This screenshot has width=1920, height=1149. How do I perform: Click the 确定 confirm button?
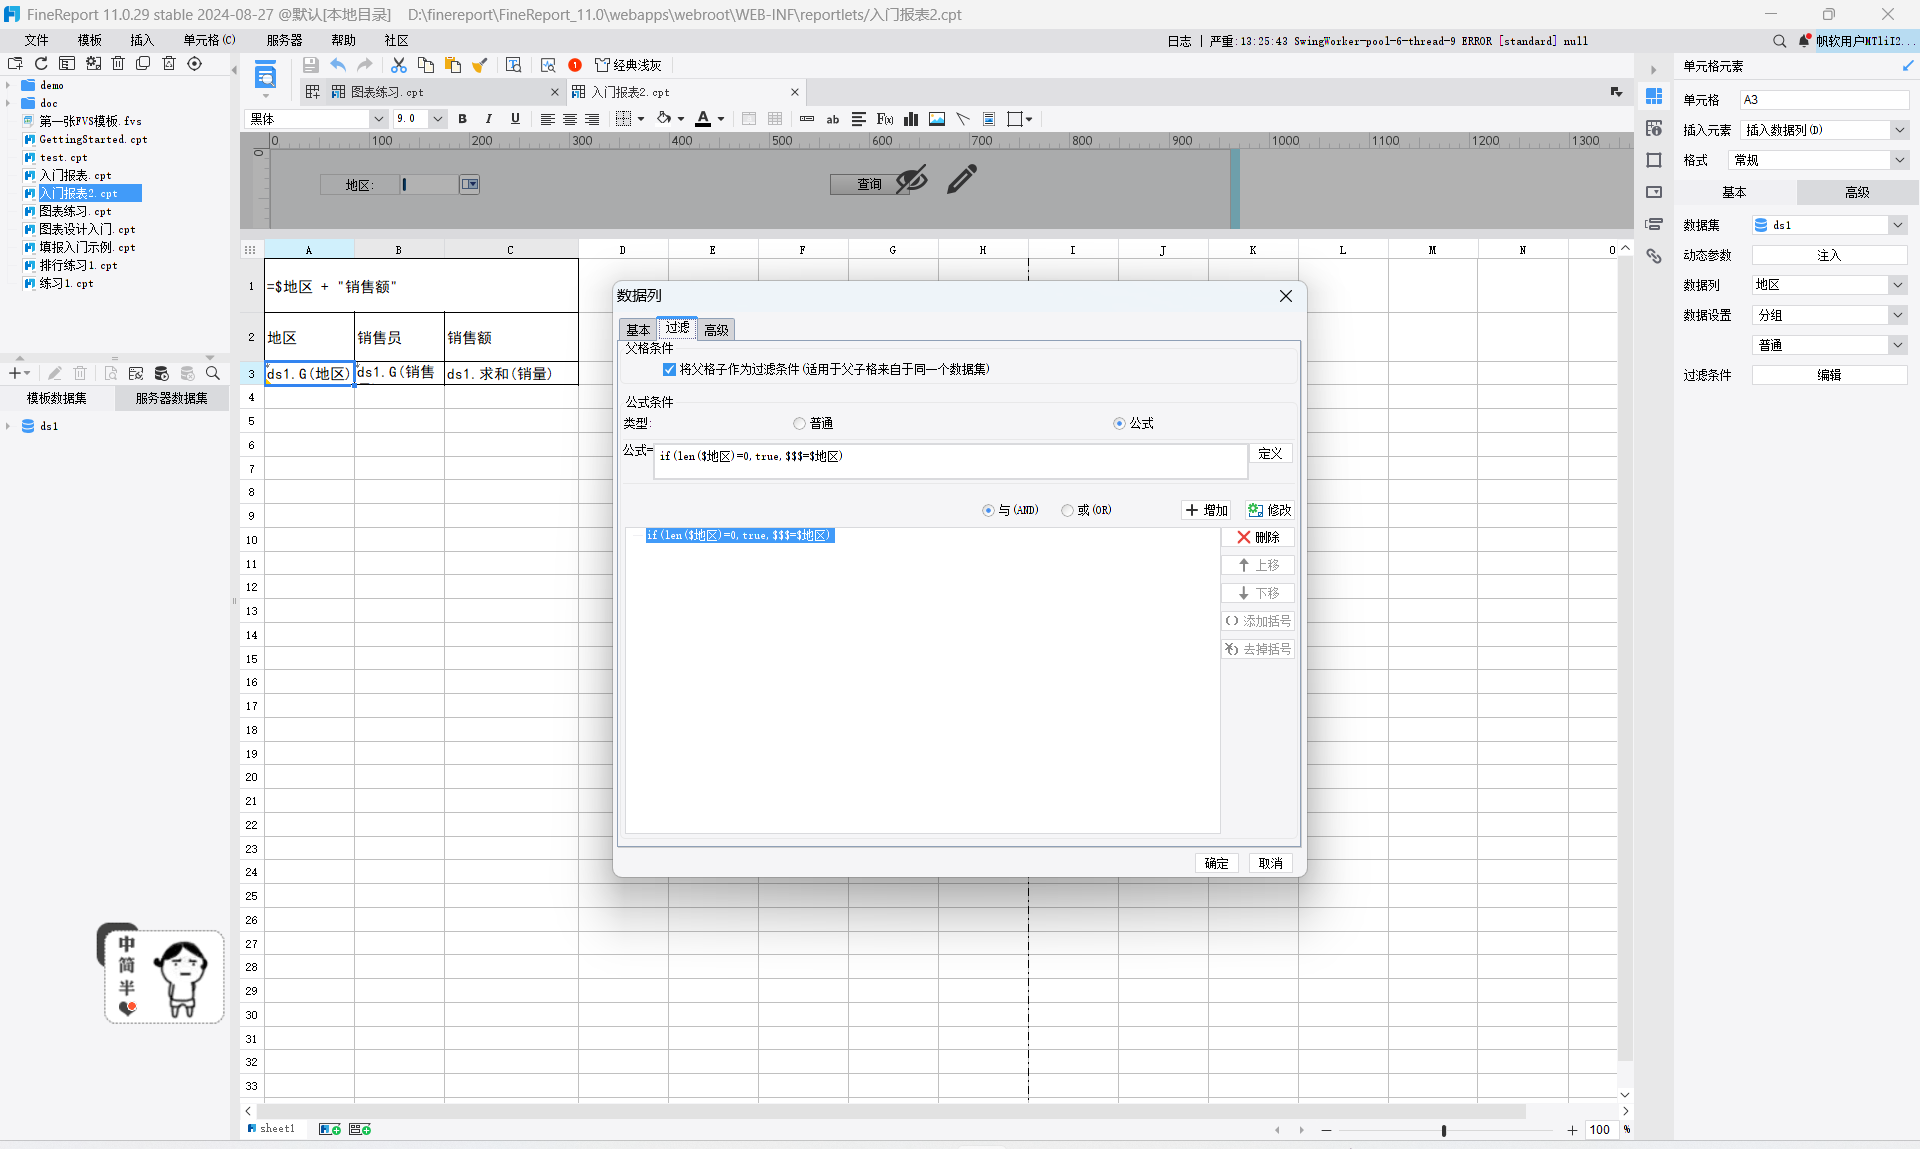tap(1216, 863)
